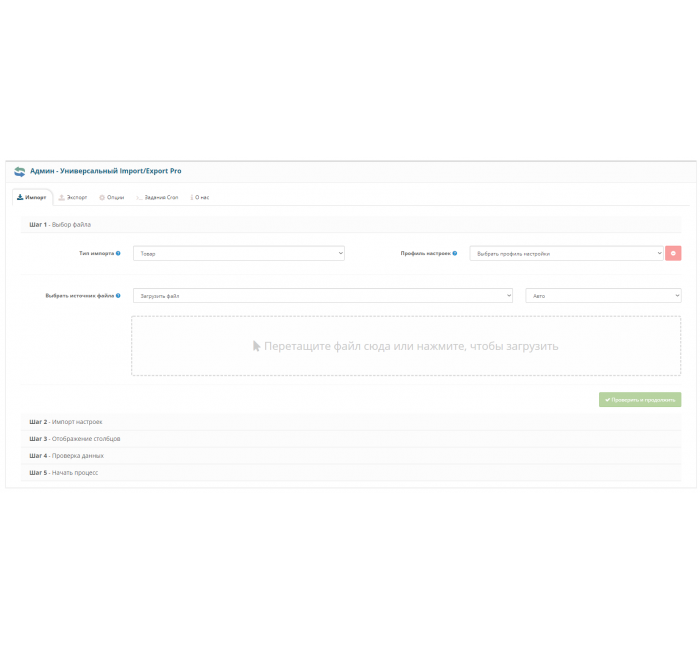Open the Опции tab
The image size is (700, 650).
pyautogui.click(x=112, y=197)
